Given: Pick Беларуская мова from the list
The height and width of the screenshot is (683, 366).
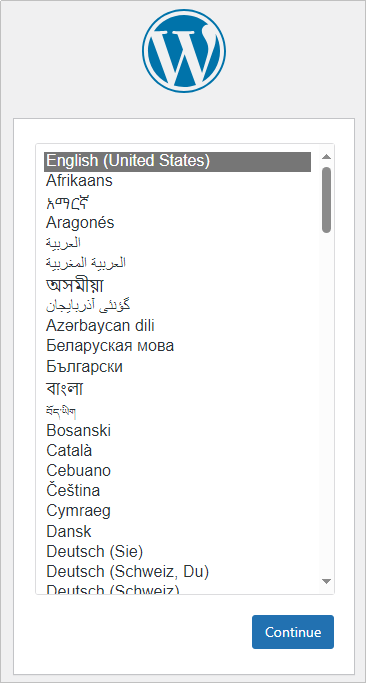Looking at the screenshot, I should coord(177,346).
